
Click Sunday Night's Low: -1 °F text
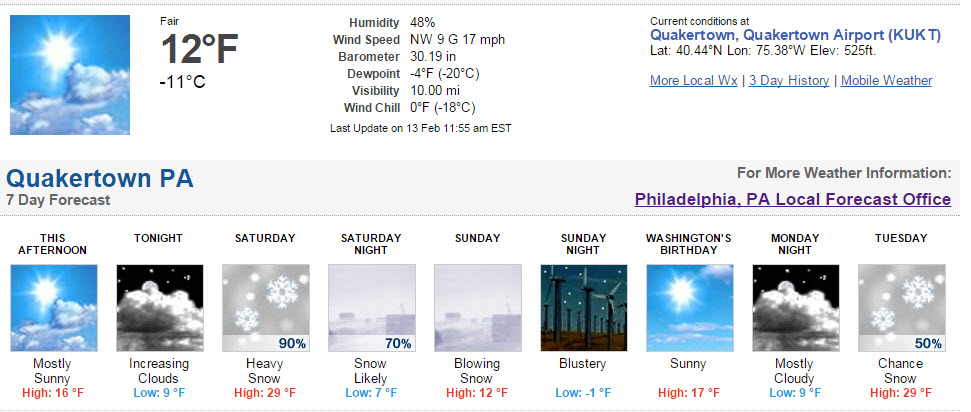tap(583, 393)
